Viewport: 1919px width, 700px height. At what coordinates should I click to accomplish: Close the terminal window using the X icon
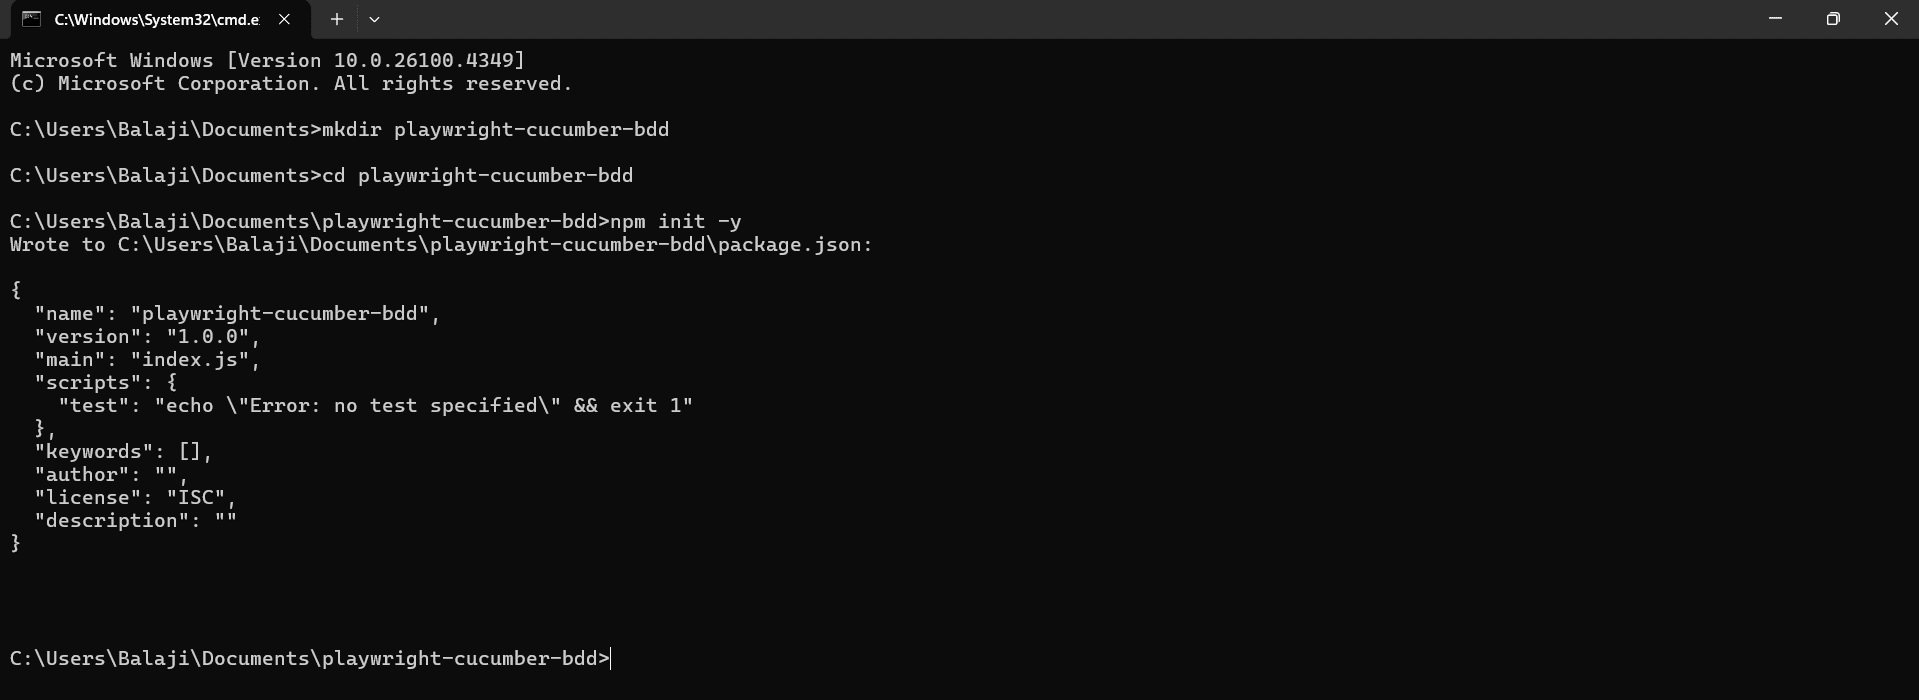pyautogui.click(x=1891, y=18)
